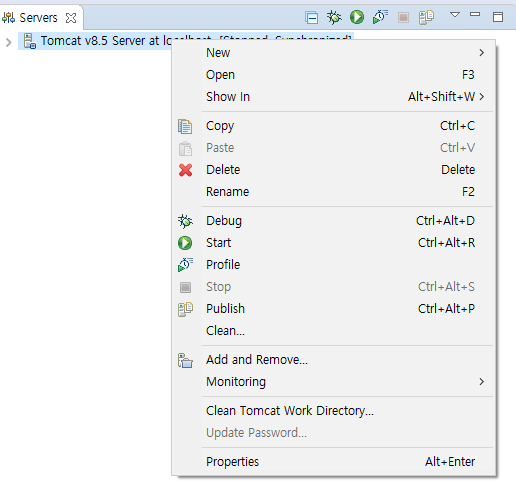Click the Stop server toolbar icon
The width and height of the screenshot is (516, 494).
point(403,17)
